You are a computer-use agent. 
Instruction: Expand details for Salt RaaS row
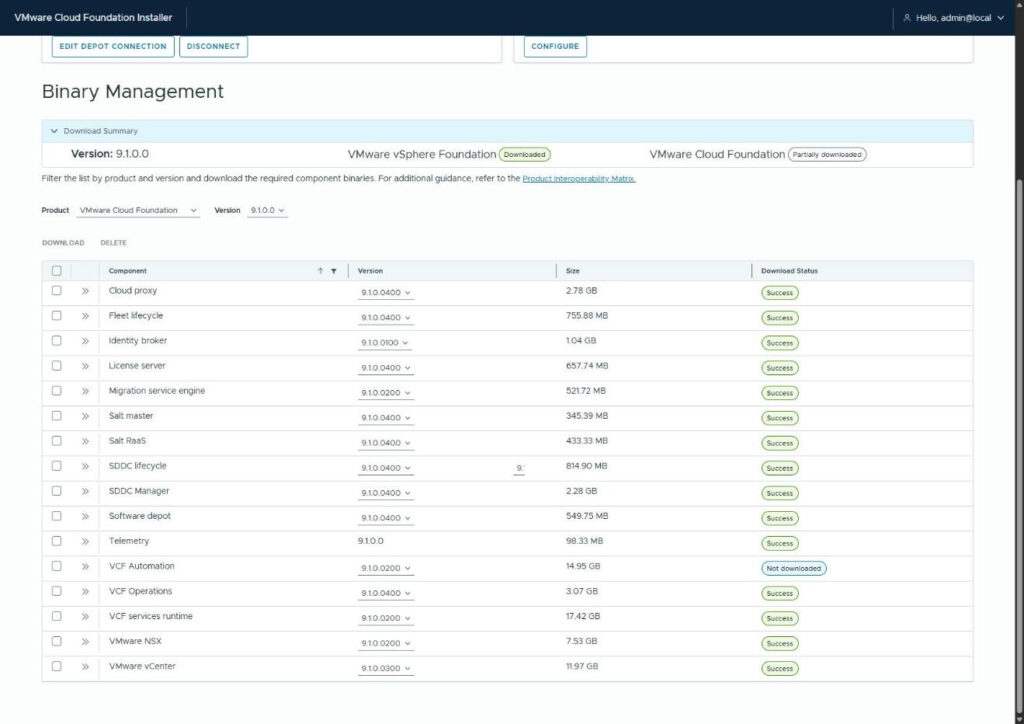tap(85, 441)
